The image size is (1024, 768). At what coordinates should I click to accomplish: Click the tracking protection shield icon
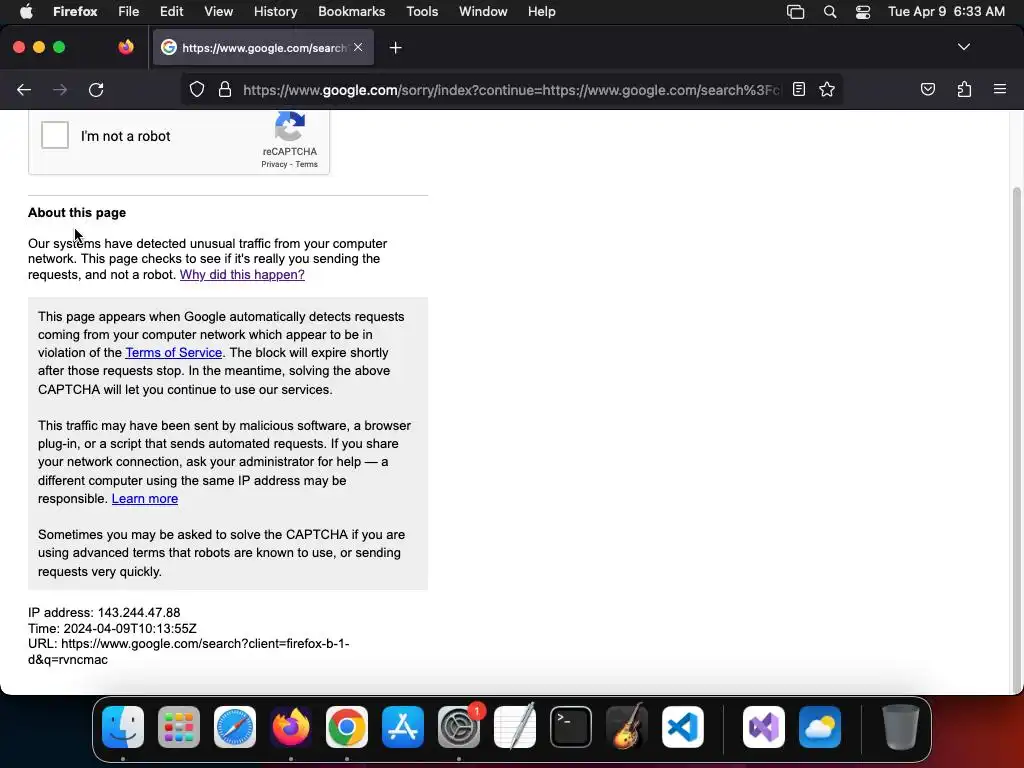pyautogui.click(x=197, y=90)
